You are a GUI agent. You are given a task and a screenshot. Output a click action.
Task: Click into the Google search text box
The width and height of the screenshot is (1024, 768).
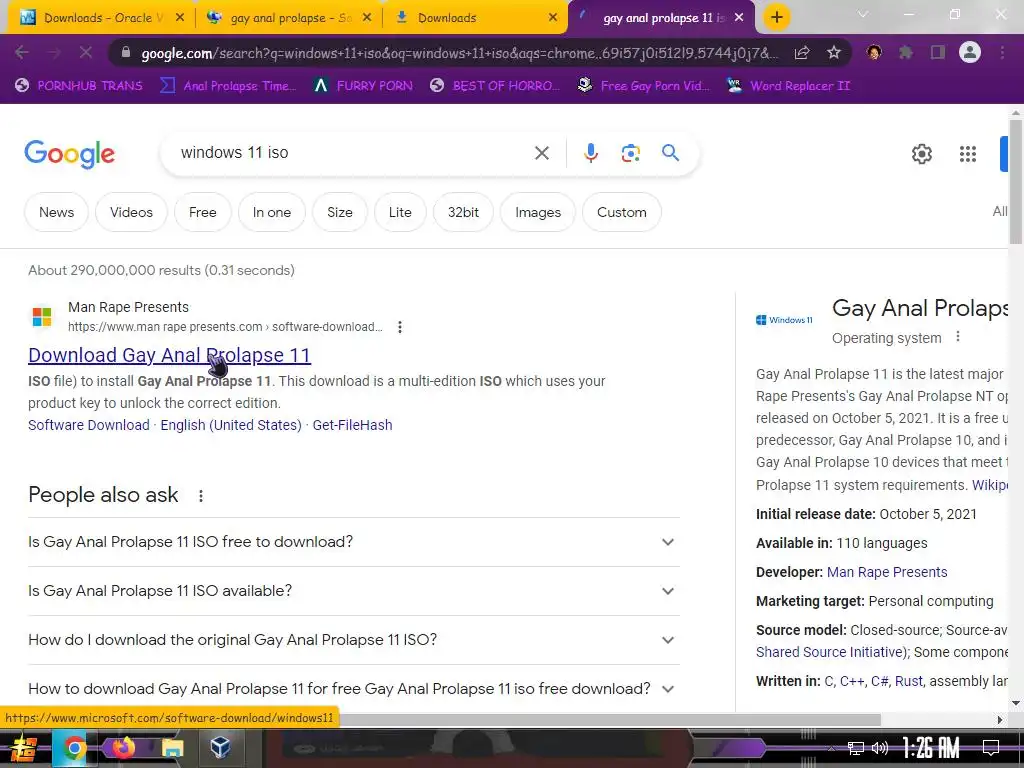(x=353, y=153)
